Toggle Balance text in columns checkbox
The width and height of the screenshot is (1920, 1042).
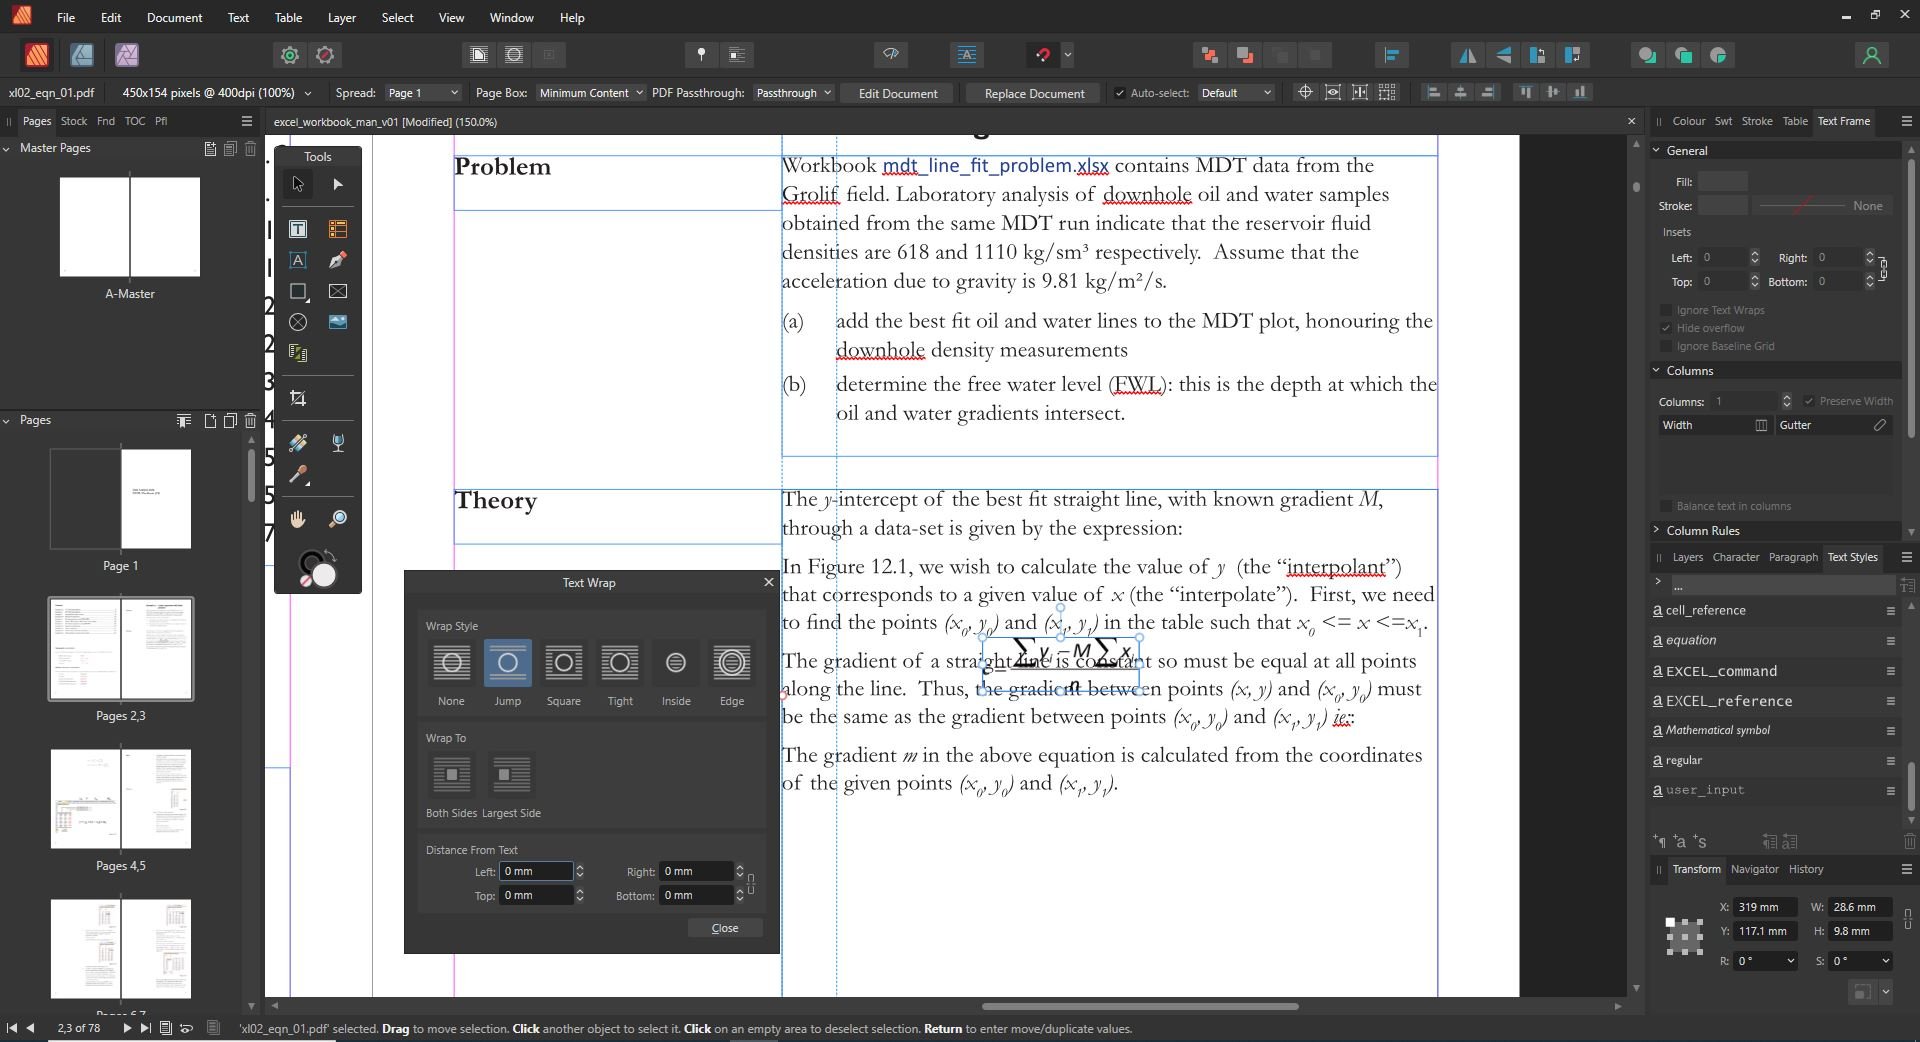1666,506
